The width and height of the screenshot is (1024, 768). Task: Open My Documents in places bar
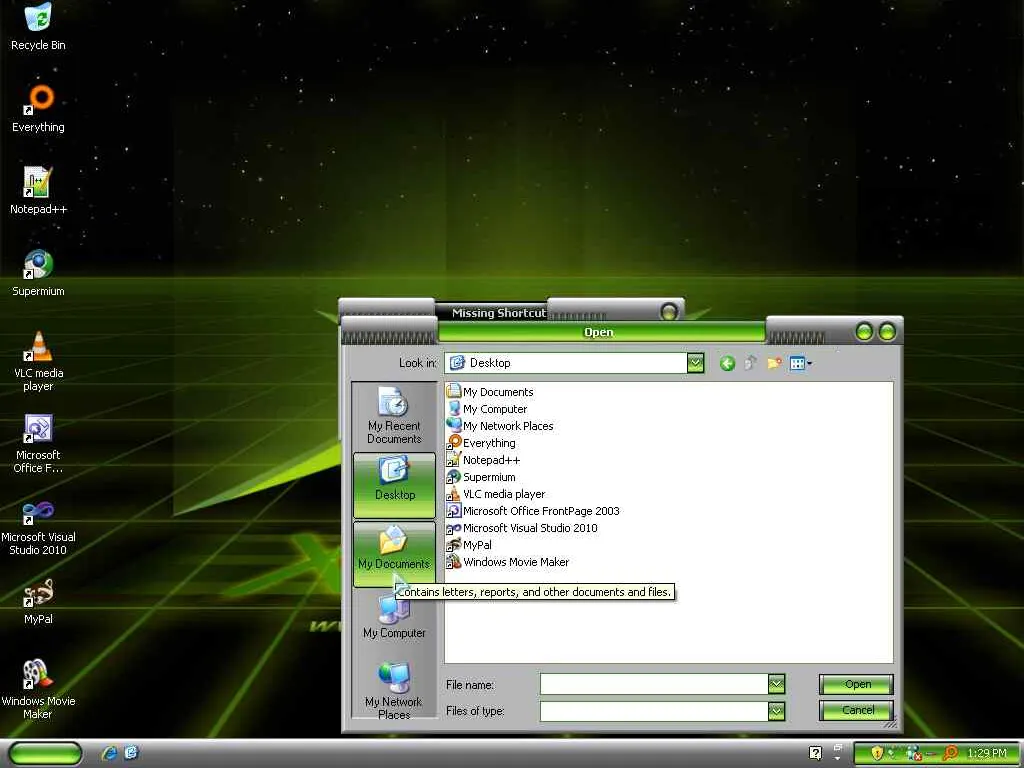click(x=394, y=554)
